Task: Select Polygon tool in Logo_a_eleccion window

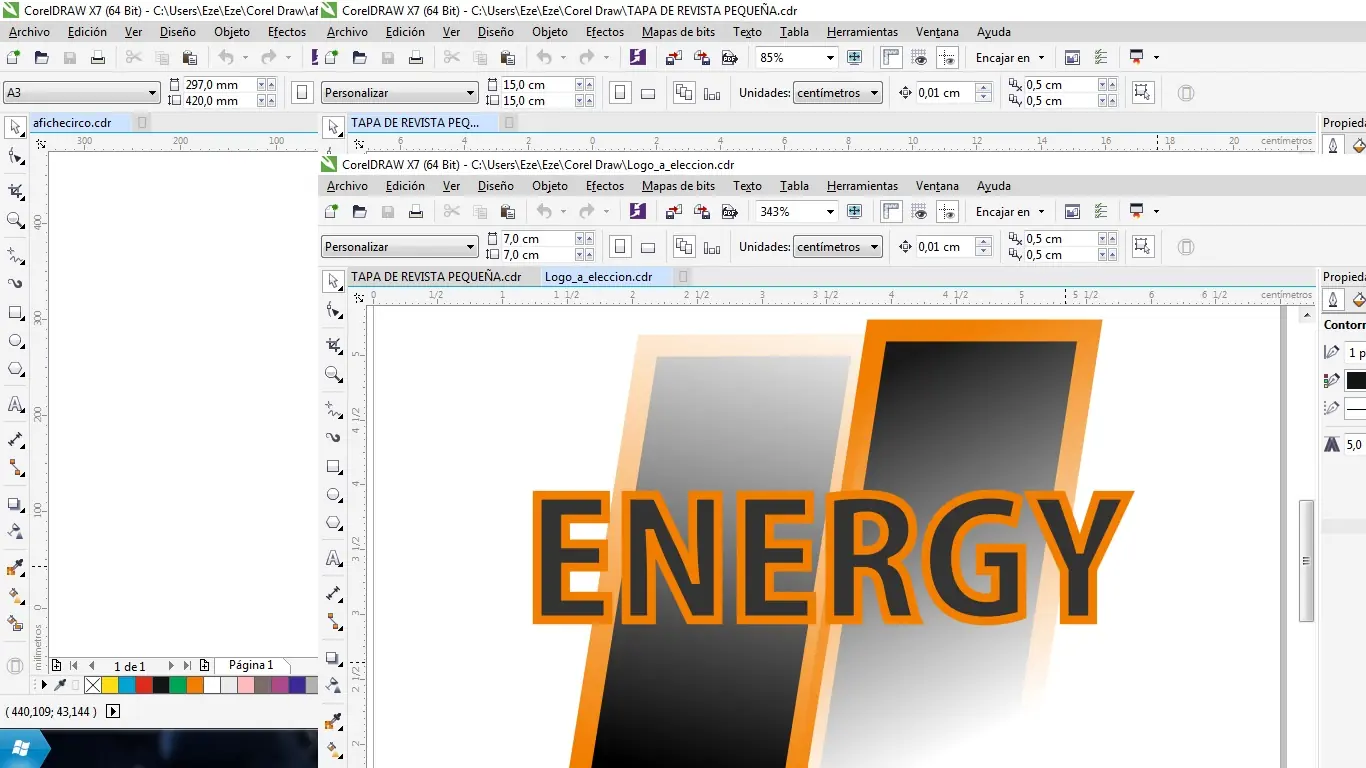Action: (334, 523)
